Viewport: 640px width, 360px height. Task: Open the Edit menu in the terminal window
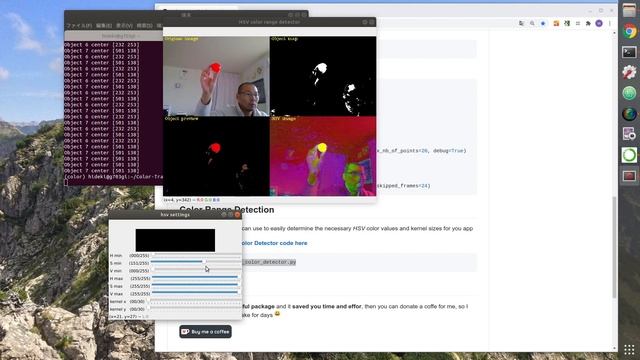coord(104,26)
